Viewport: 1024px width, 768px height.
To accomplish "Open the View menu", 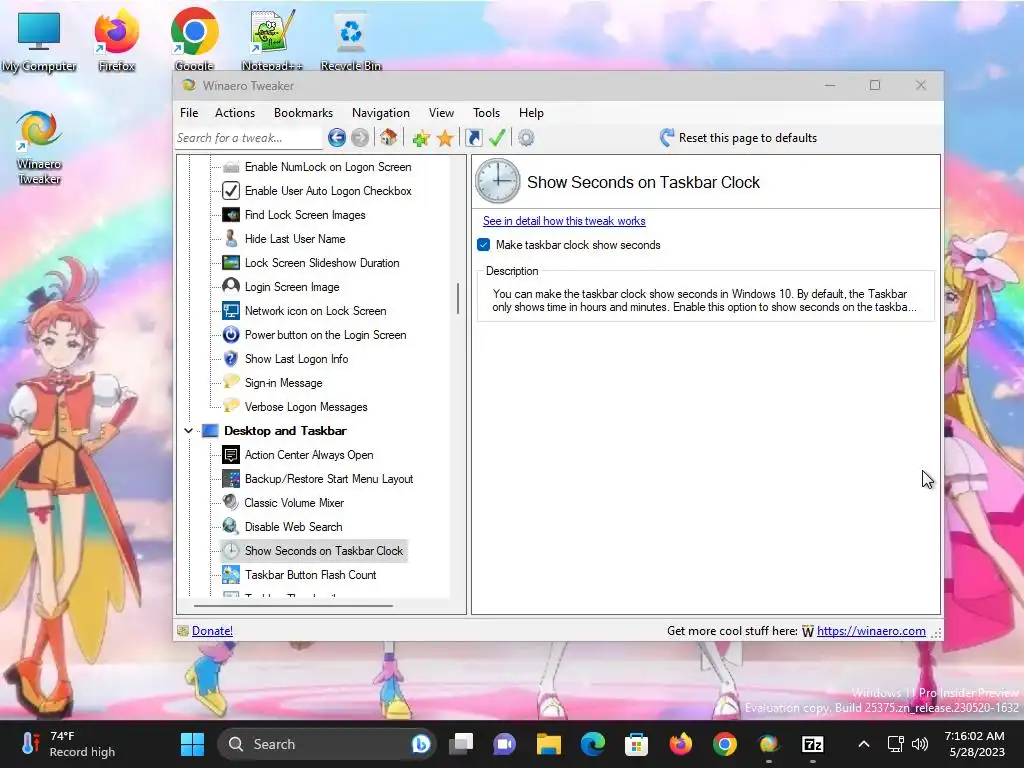I will (441, 113).
